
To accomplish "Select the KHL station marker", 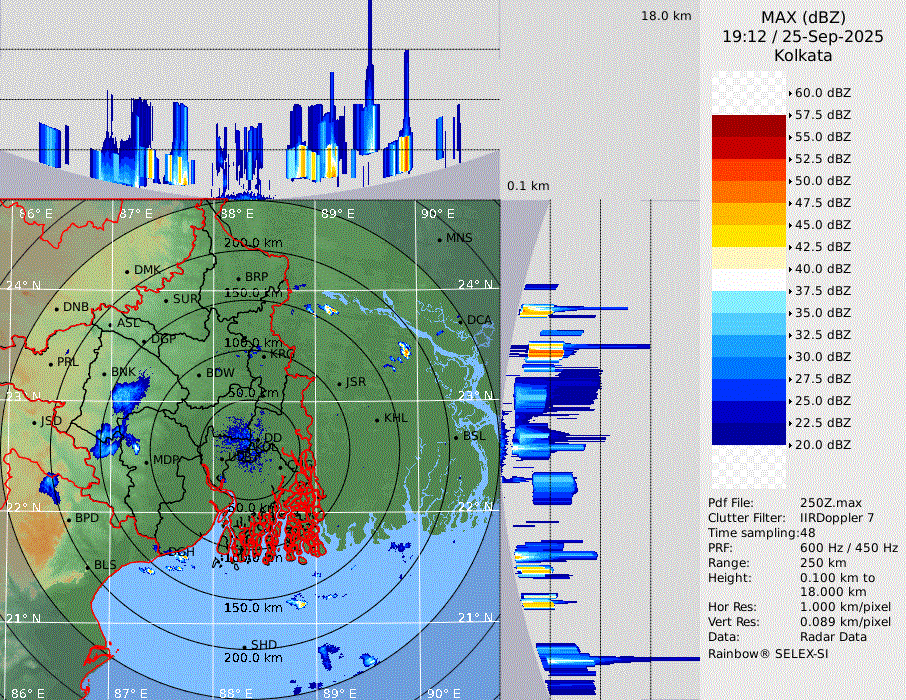I will pyautogui.click(x=377, y=419).
